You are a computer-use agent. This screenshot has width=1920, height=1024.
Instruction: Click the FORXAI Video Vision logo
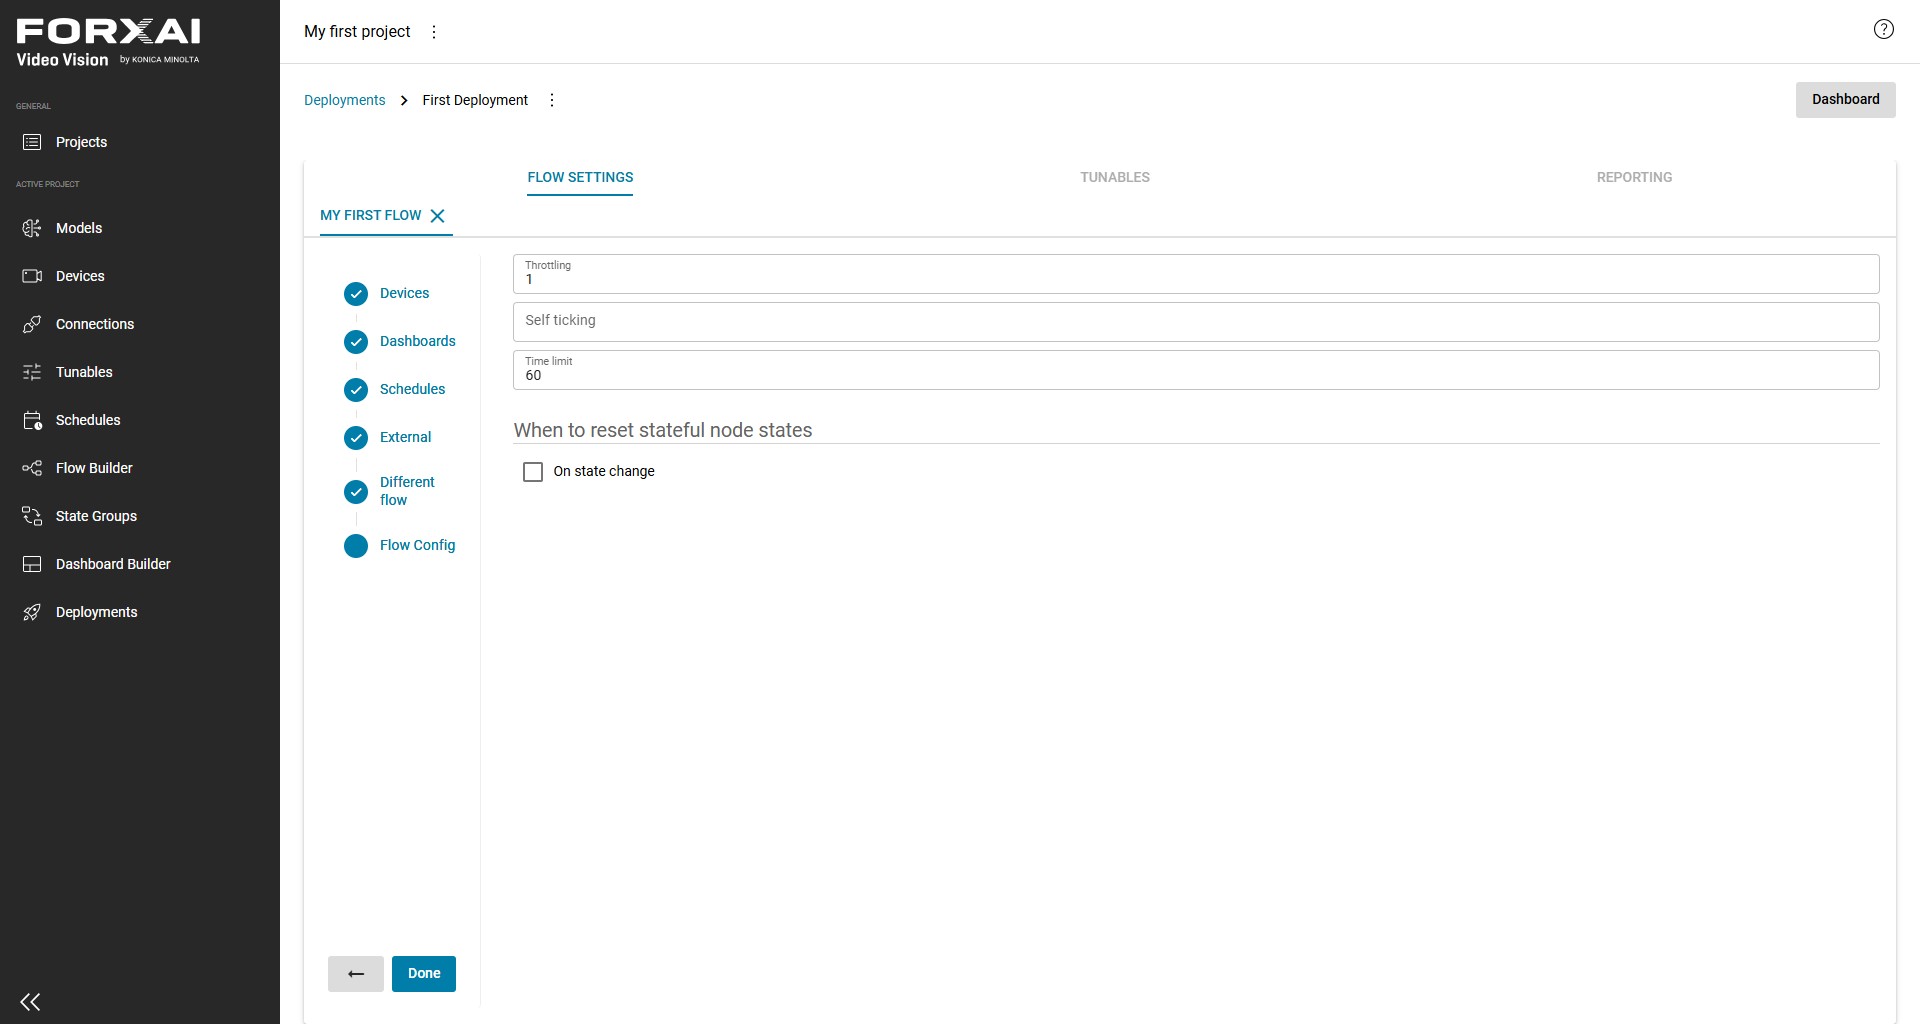click(x=108, y=44)
